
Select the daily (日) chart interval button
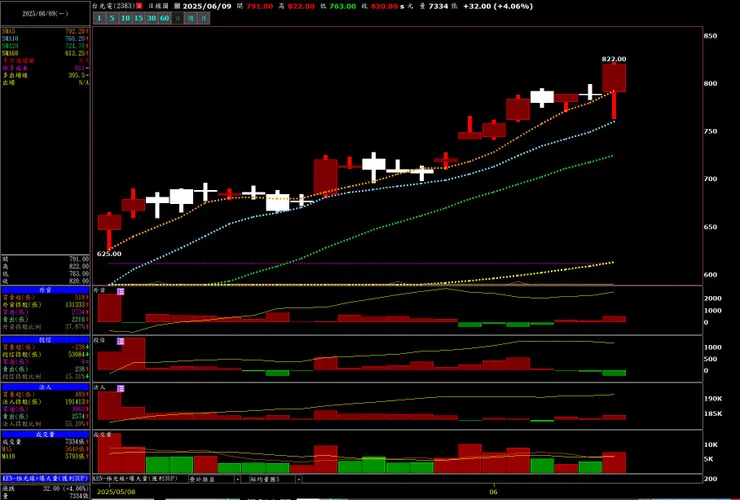177,18
